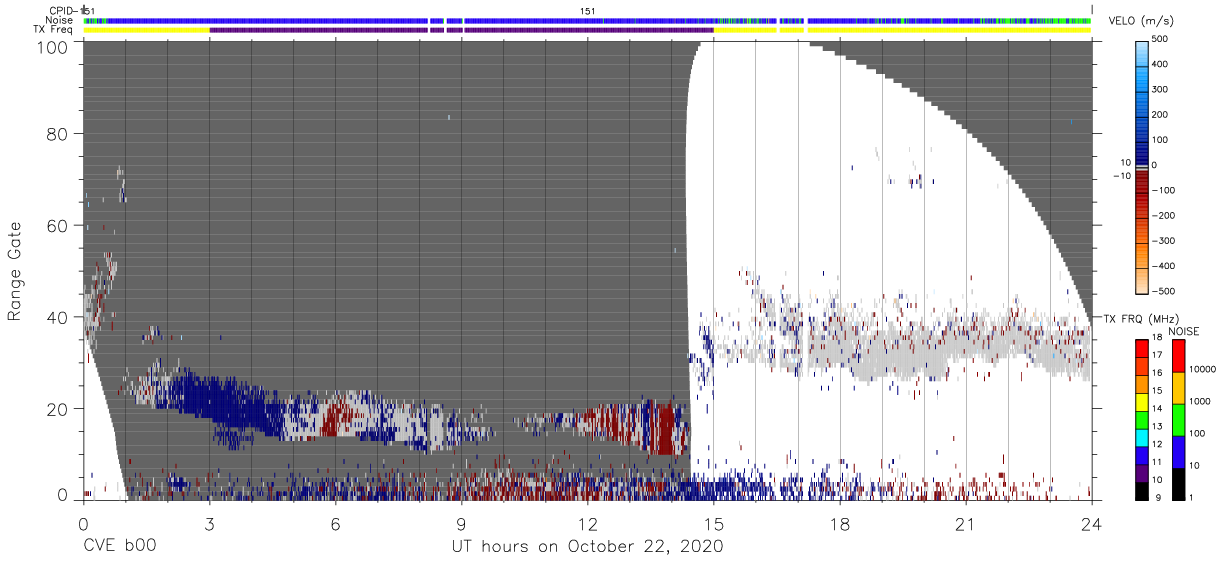Click the 400 label on velocity scale

[x=1161, y=64]
